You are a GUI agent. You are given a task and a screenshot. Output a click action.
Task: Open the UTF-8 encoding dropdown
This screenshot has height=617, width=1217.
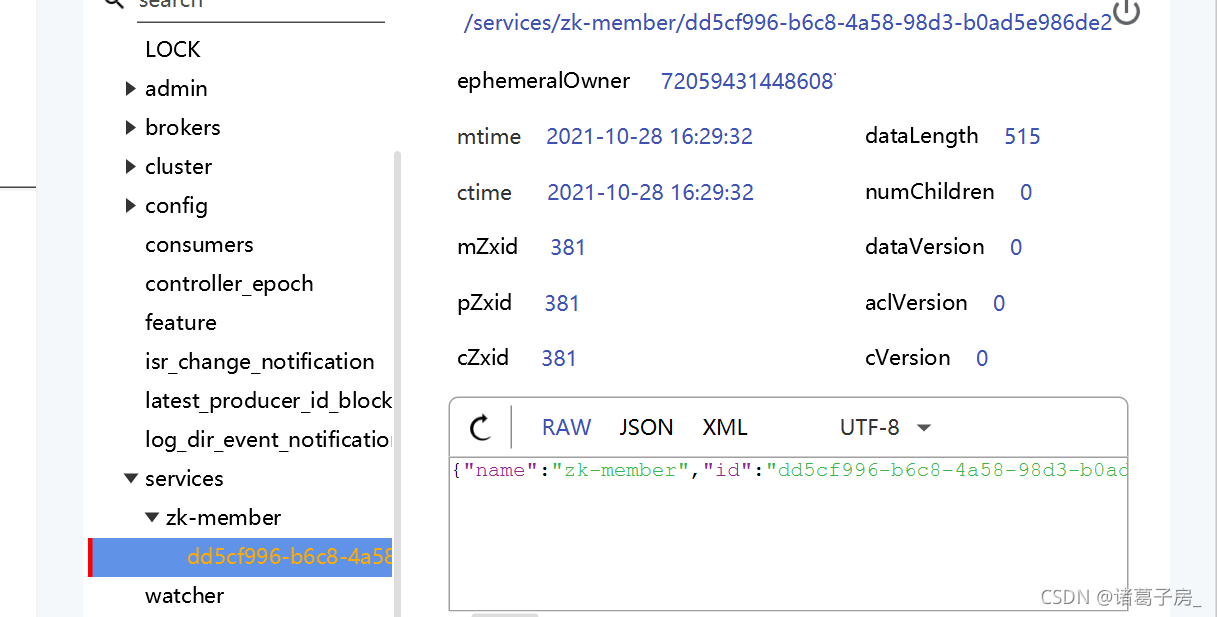[884, 427]
